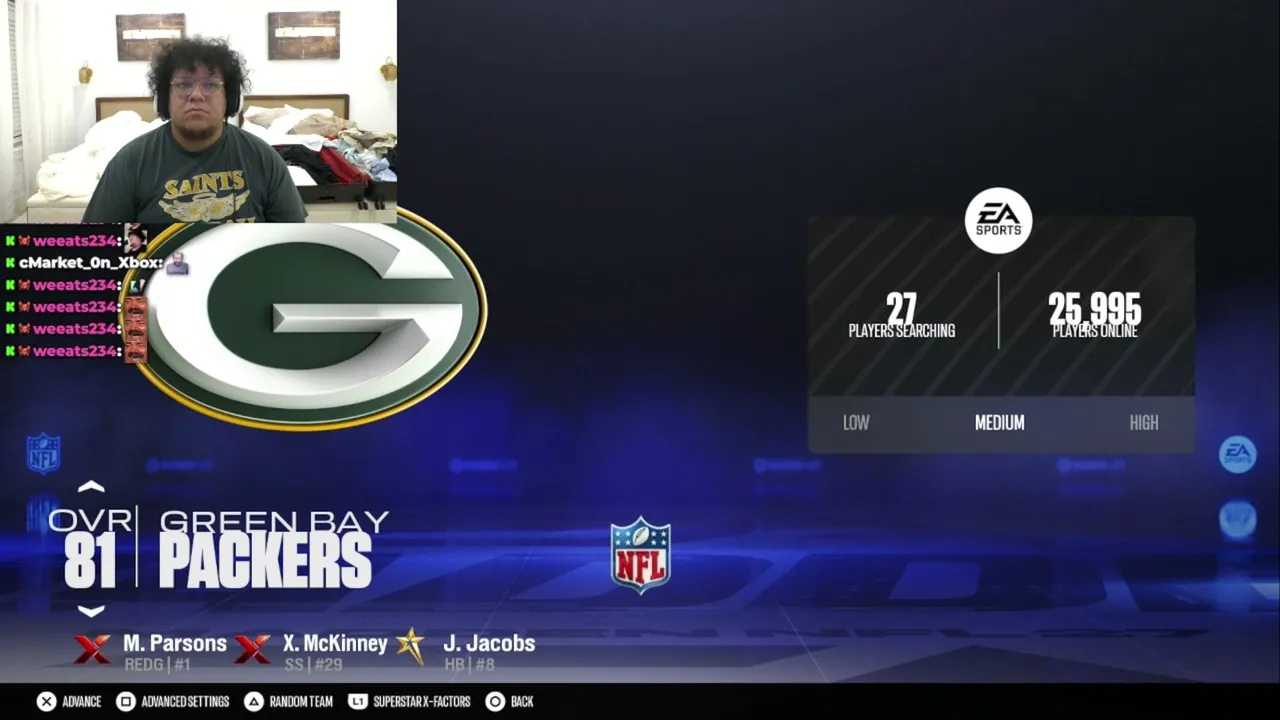Click the cMarket_On_Xbox chat username

click(x=91, y=263)
